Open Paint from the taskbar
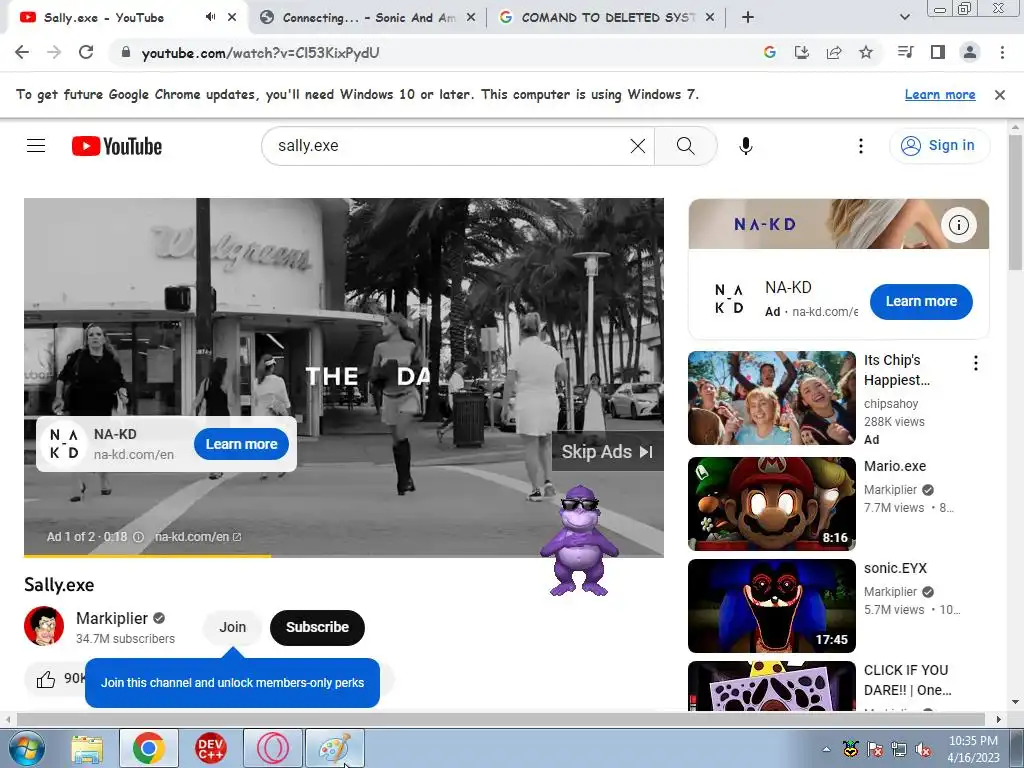This screenshot has height=768, width=1024. [x=335, y=748]
